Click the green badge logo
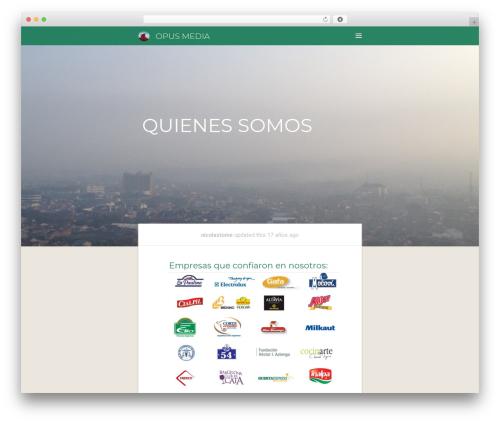Viewport: 500px width, 423px height. coord(185,327)
